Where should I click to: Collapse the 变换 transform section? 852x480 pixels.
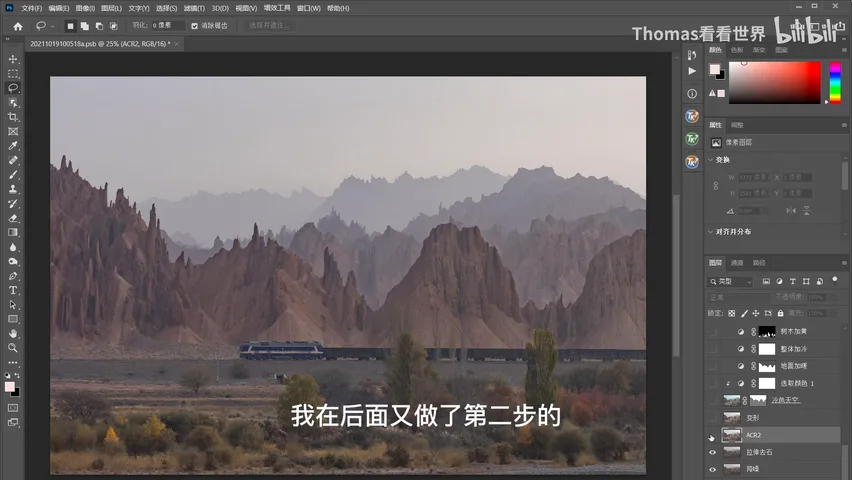tap(711, 160)
